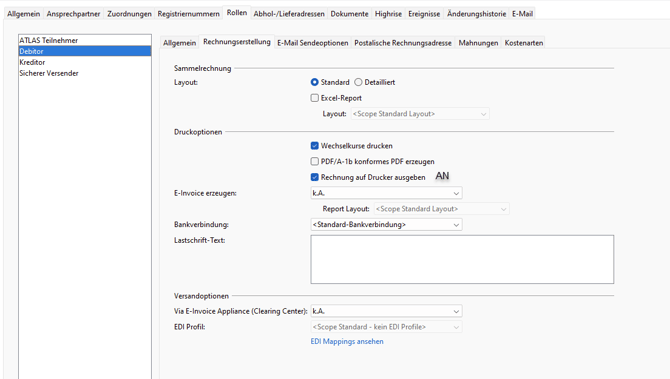Click into the Lastschrift-Text field
The width and height of the screenshot is (670, 379).
[462, 259]
